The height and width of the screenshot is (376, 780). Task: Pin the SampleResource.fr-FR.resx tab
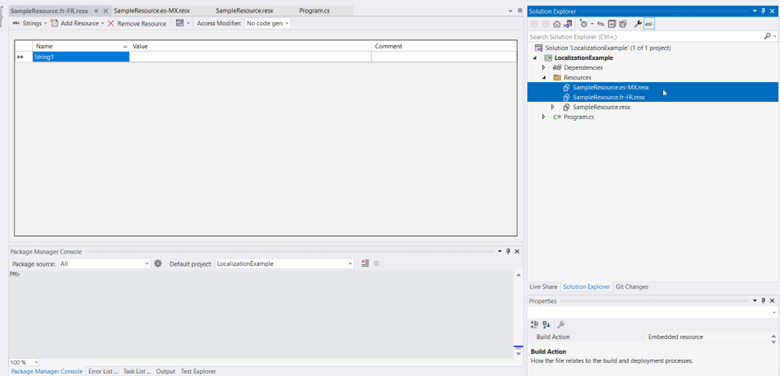[x=96, y=10]
